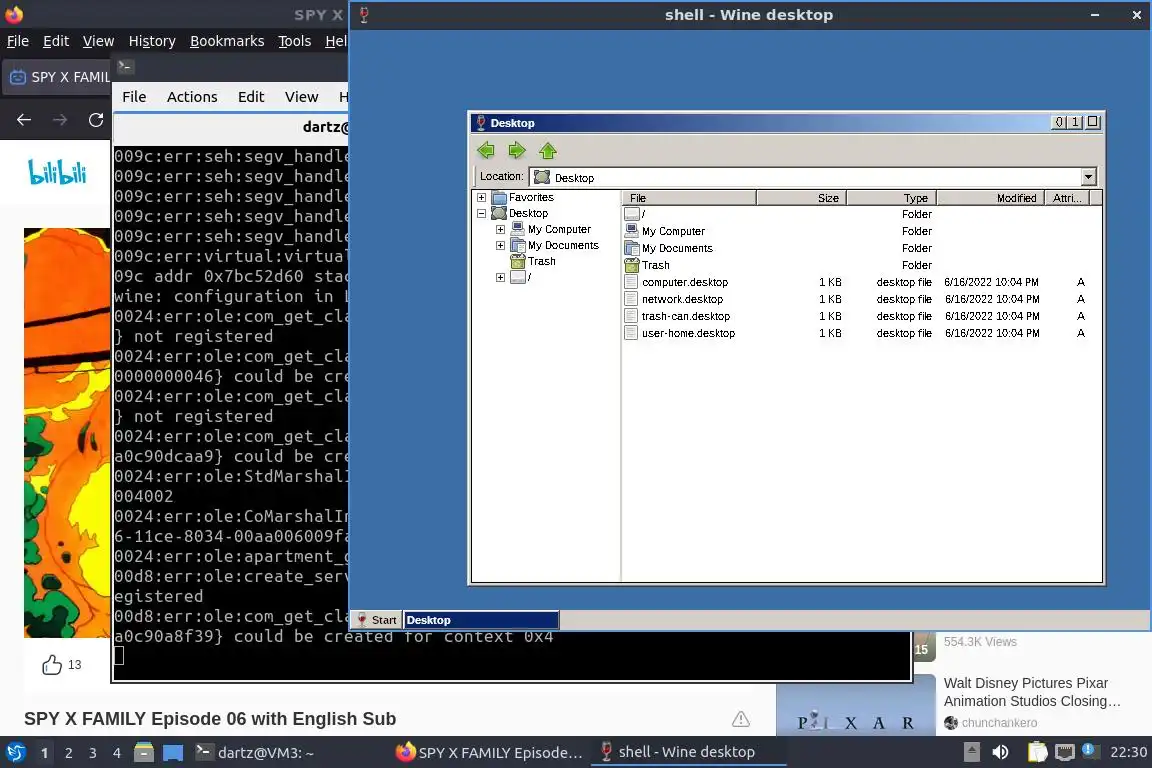1152x768 pixels.
Task: Click the show desktop icon in panel
Action: coord(173,753)
